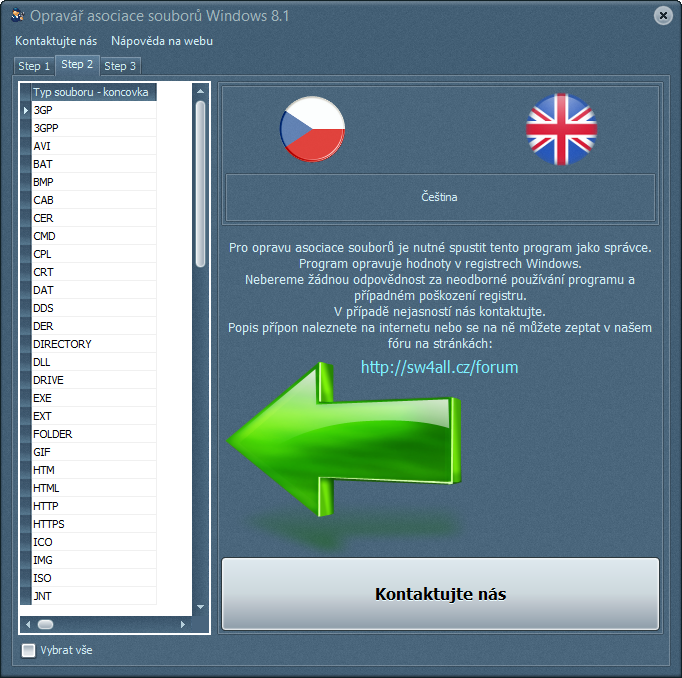Click the horizontal scroll left arrow
The image size is (682, 678).
(28, 625)
